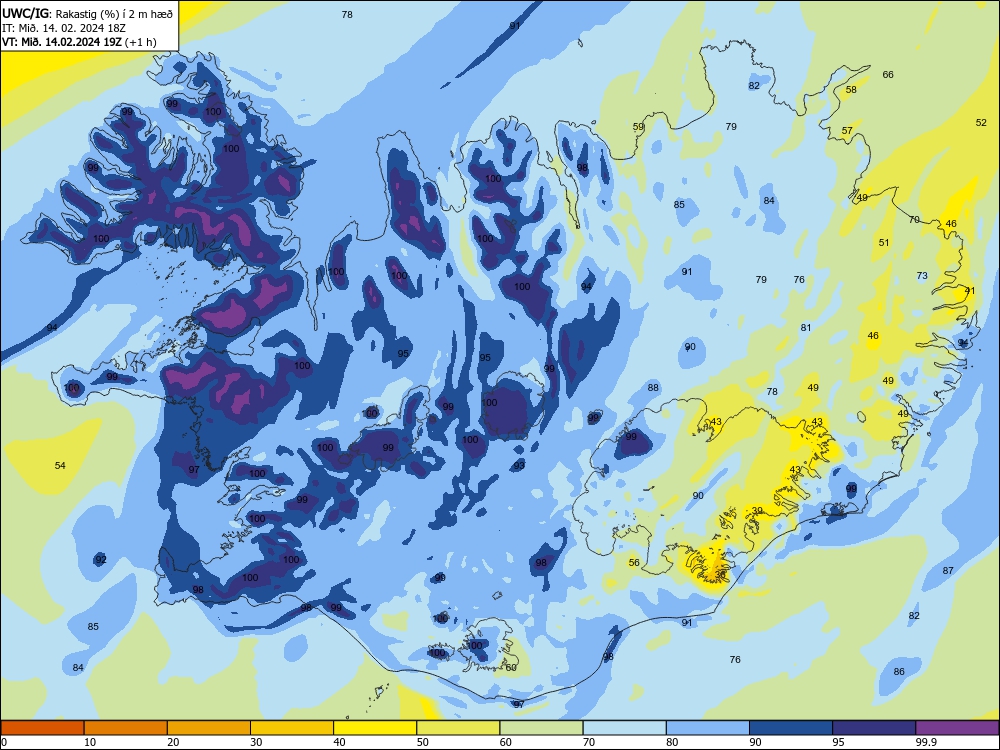
Task: Click the humidity value 51 on the map
Action: [x=884, y=242]
